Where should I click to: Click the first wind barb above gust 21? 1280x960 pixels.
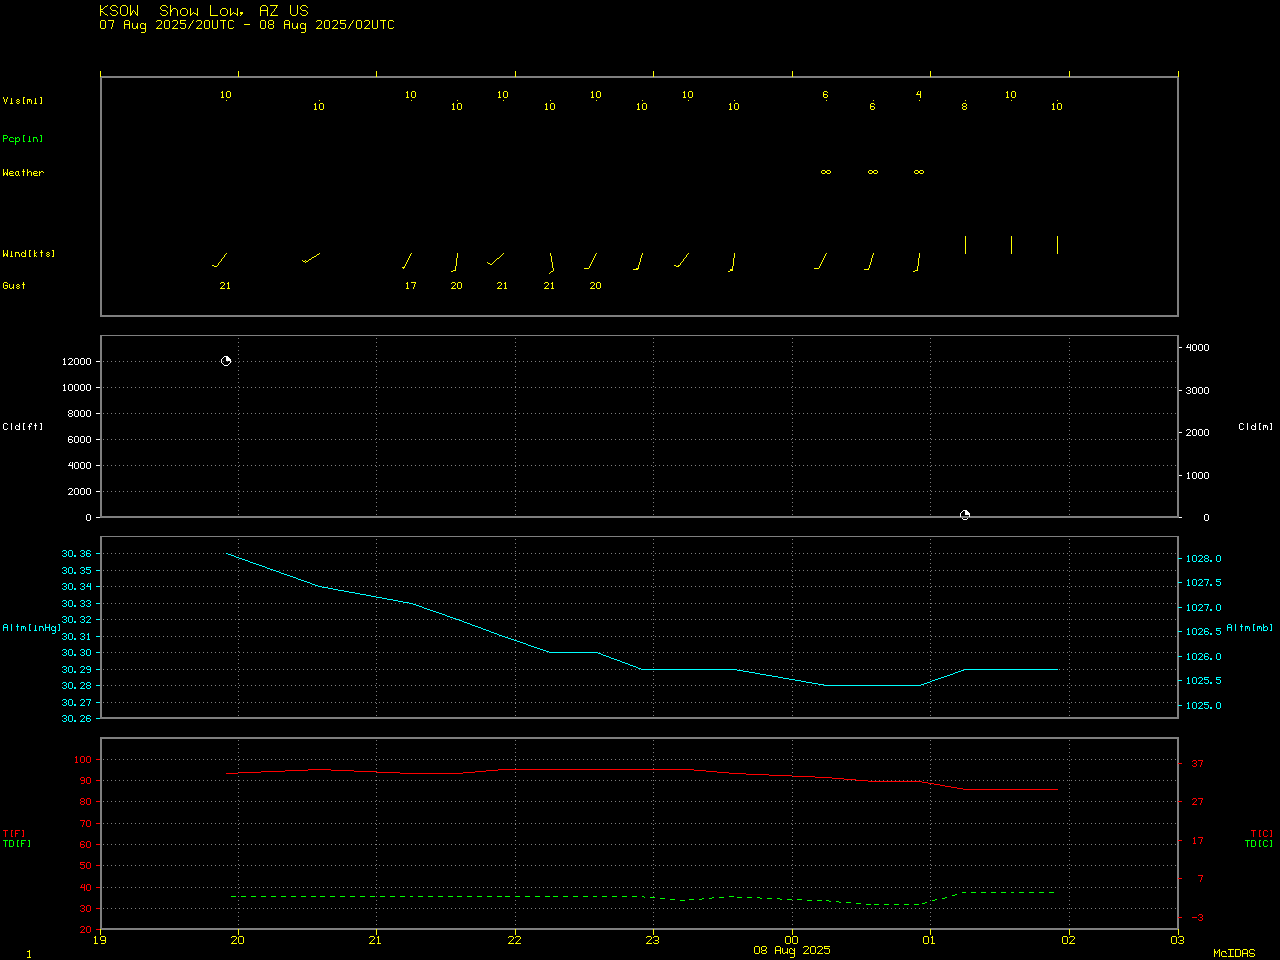tap(221, 260)
